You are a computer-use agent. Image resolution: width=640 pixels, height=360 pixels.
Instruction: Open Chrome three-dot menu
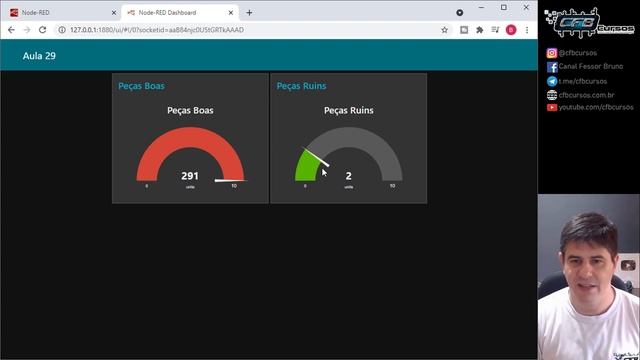527,30
